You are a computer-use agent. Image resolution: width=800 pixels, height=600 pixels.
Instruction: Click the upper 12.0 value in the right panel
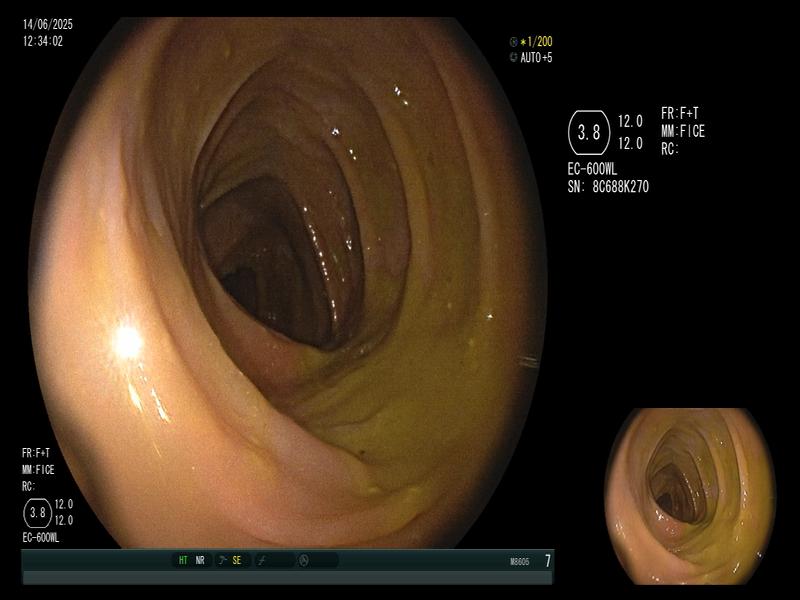coord(631,121)
